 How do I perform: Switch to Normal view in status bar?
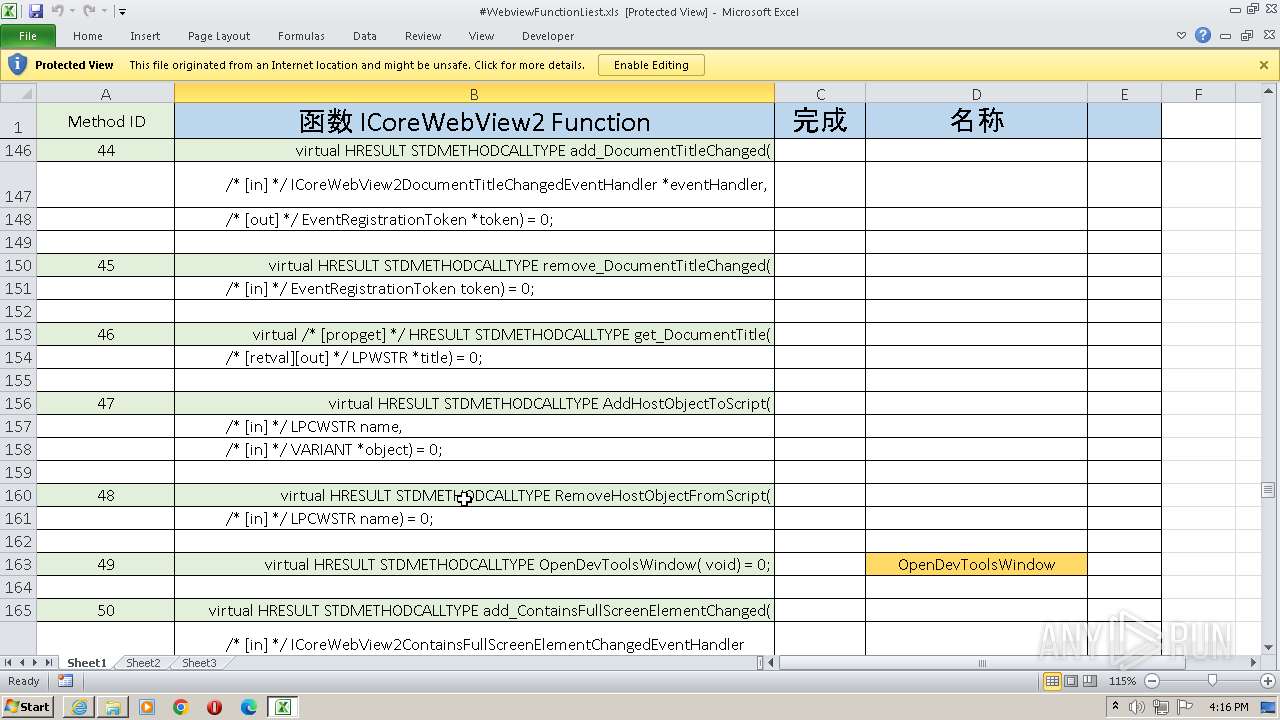coord(1052,681)
